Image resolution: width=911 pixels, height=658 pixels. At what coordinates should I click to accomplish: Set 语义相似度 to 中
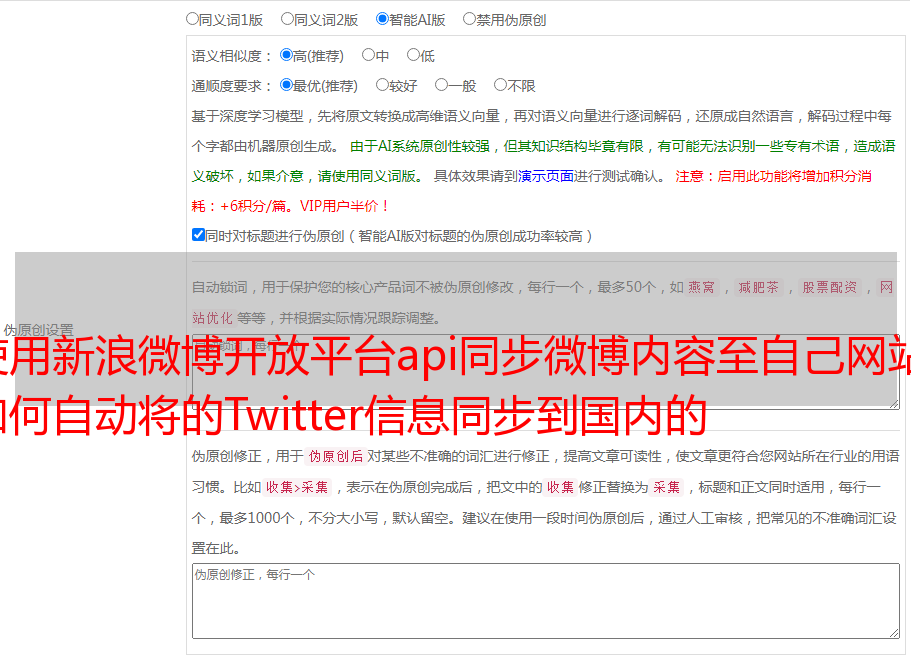[x=368, y=55]
